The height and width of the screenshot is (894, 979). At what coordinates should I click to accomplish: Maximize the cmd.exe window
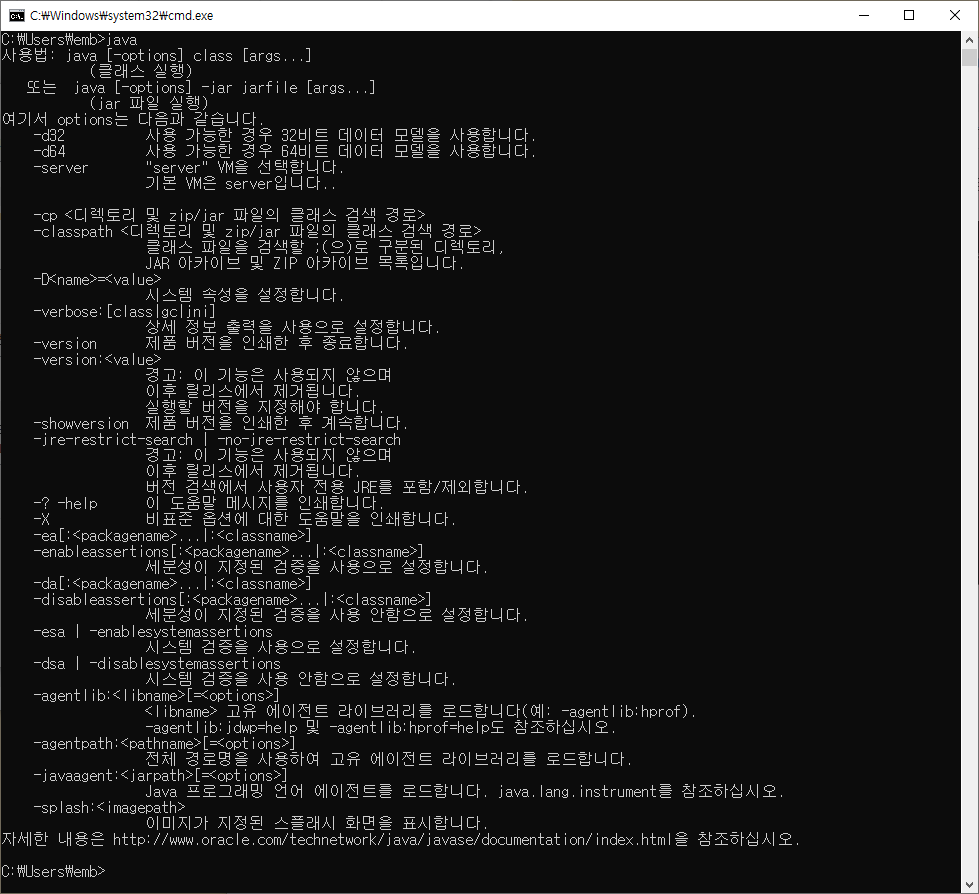(x=909, y=16)
